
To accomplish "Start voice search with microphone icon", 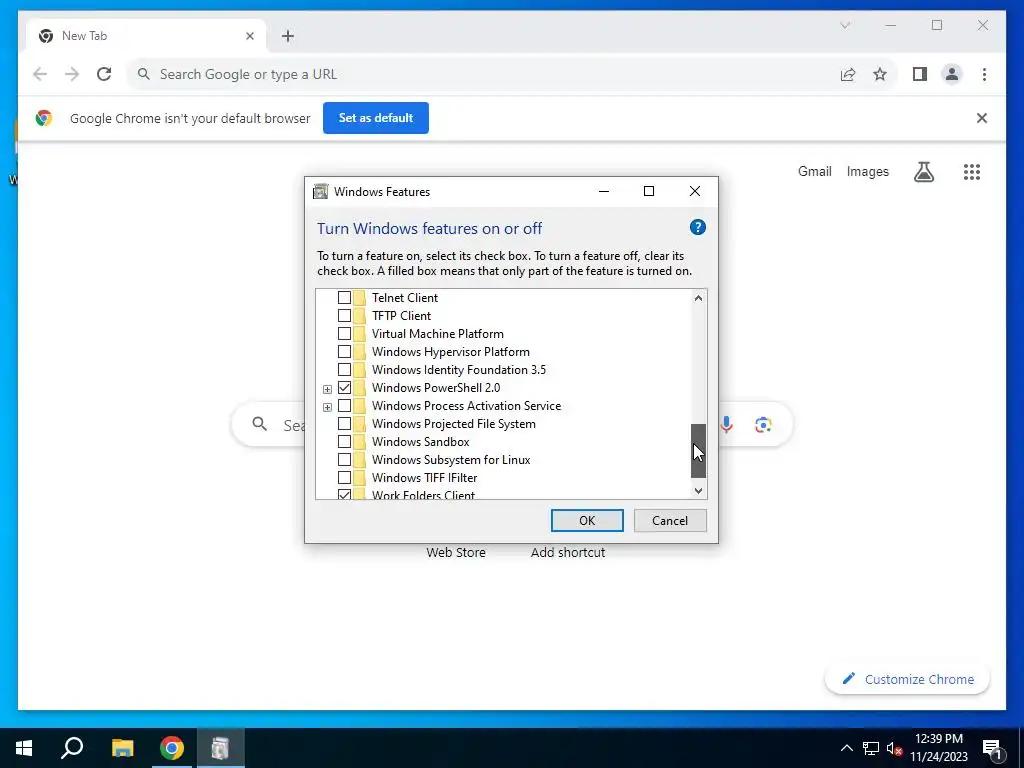I will (726, 425).
